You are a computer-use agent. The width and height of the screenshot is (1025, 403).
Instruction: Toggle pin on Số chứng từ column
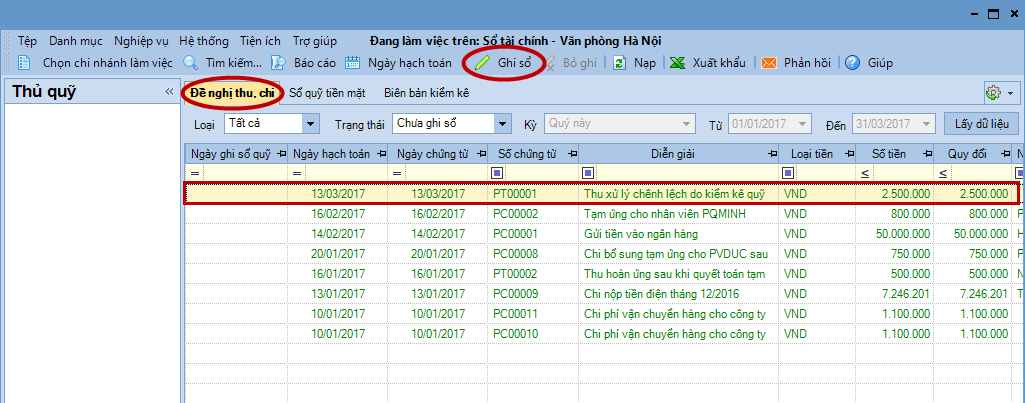pos(569,154)
